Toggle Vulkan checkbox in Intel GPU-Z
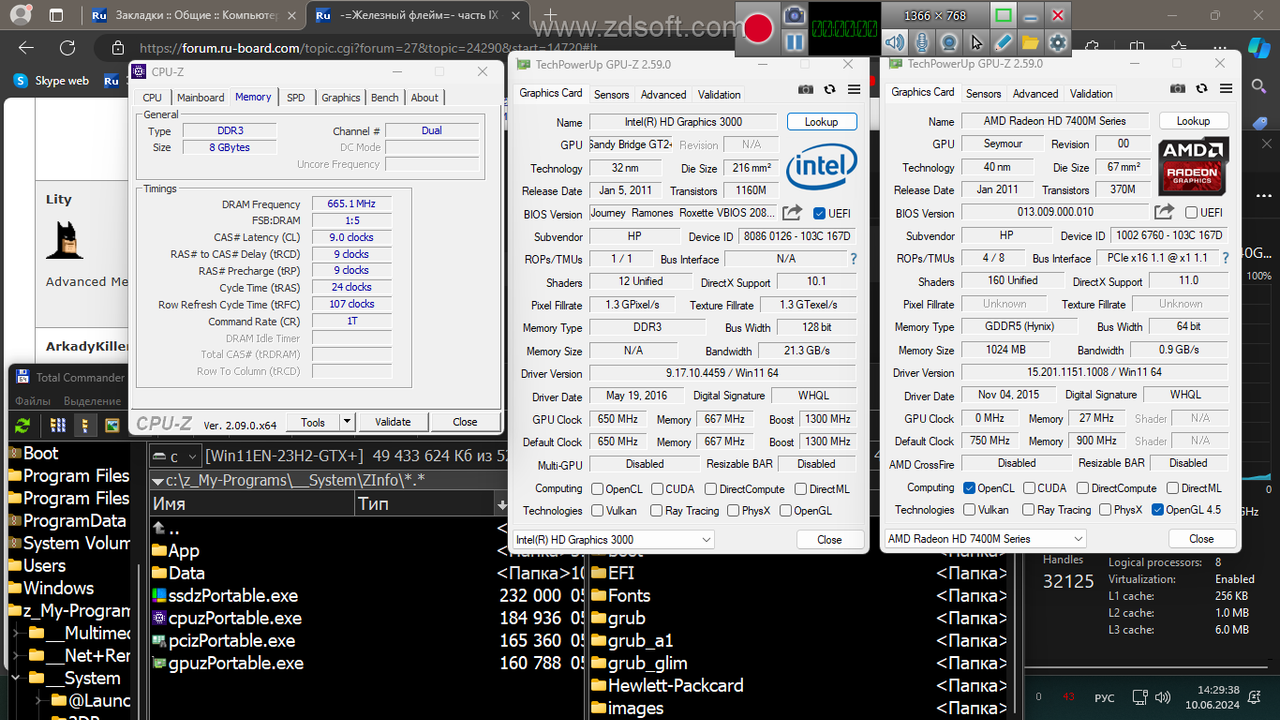This screenshot has height=720, width=1280. 597,511
